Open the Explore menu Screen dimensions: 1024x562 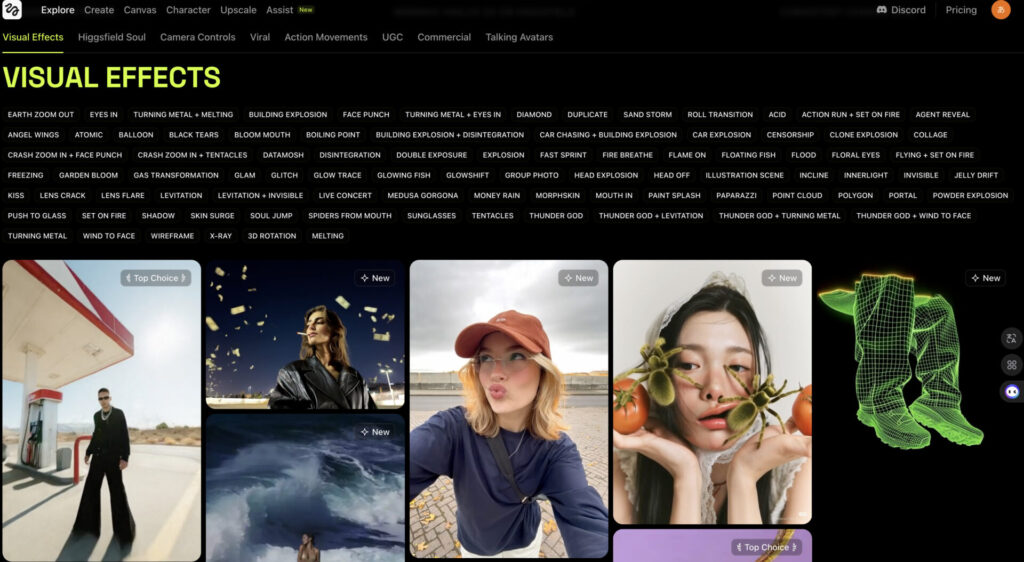pyautogui.click(x=57, y=10)
